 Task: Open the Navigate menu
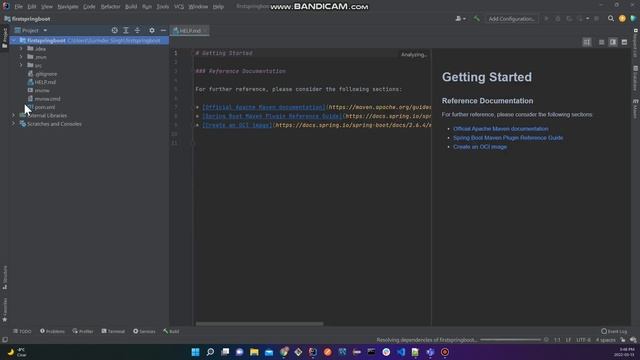68,7
